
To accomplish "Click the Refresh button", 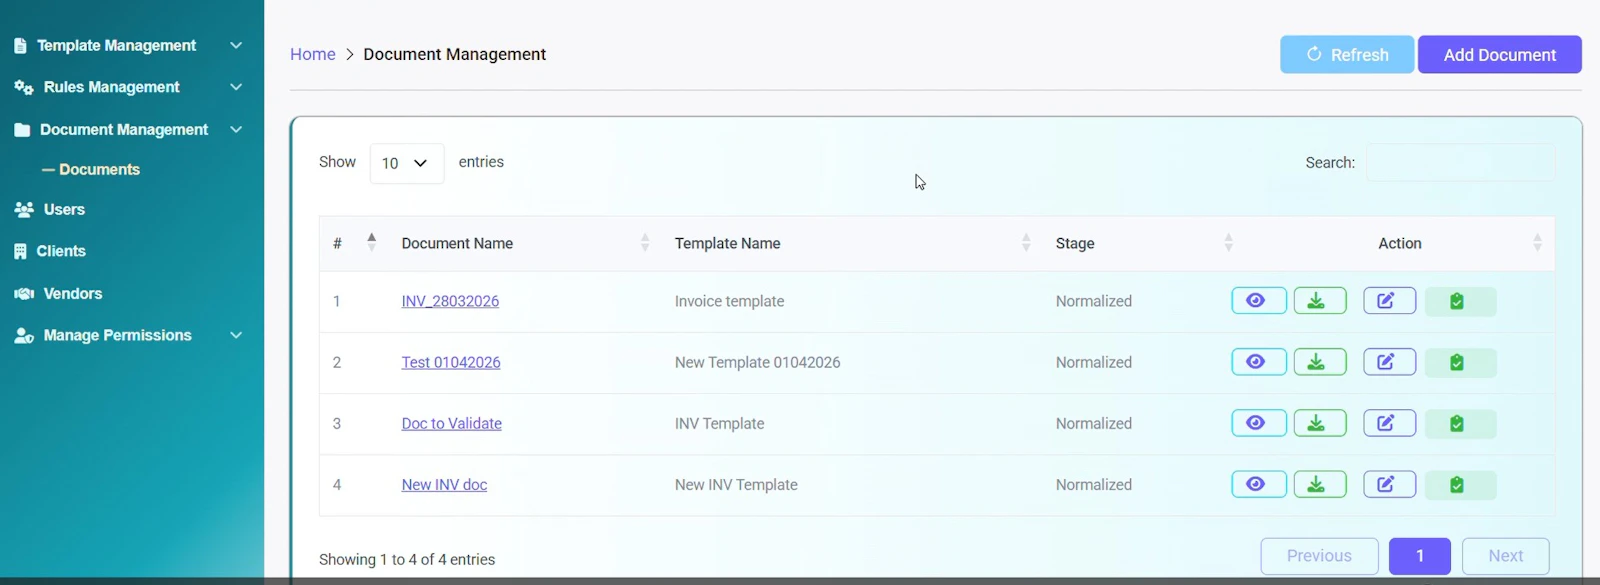I will 1347,54.
